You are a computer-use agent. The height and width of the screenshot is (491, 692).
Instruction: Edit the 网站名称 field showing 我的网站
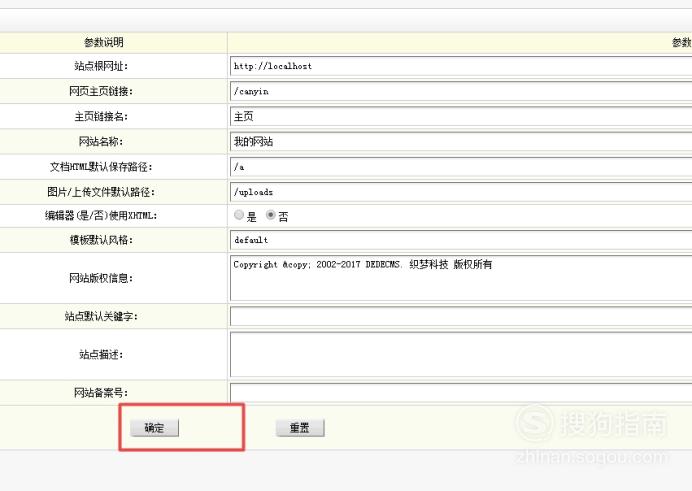[461, 142]
